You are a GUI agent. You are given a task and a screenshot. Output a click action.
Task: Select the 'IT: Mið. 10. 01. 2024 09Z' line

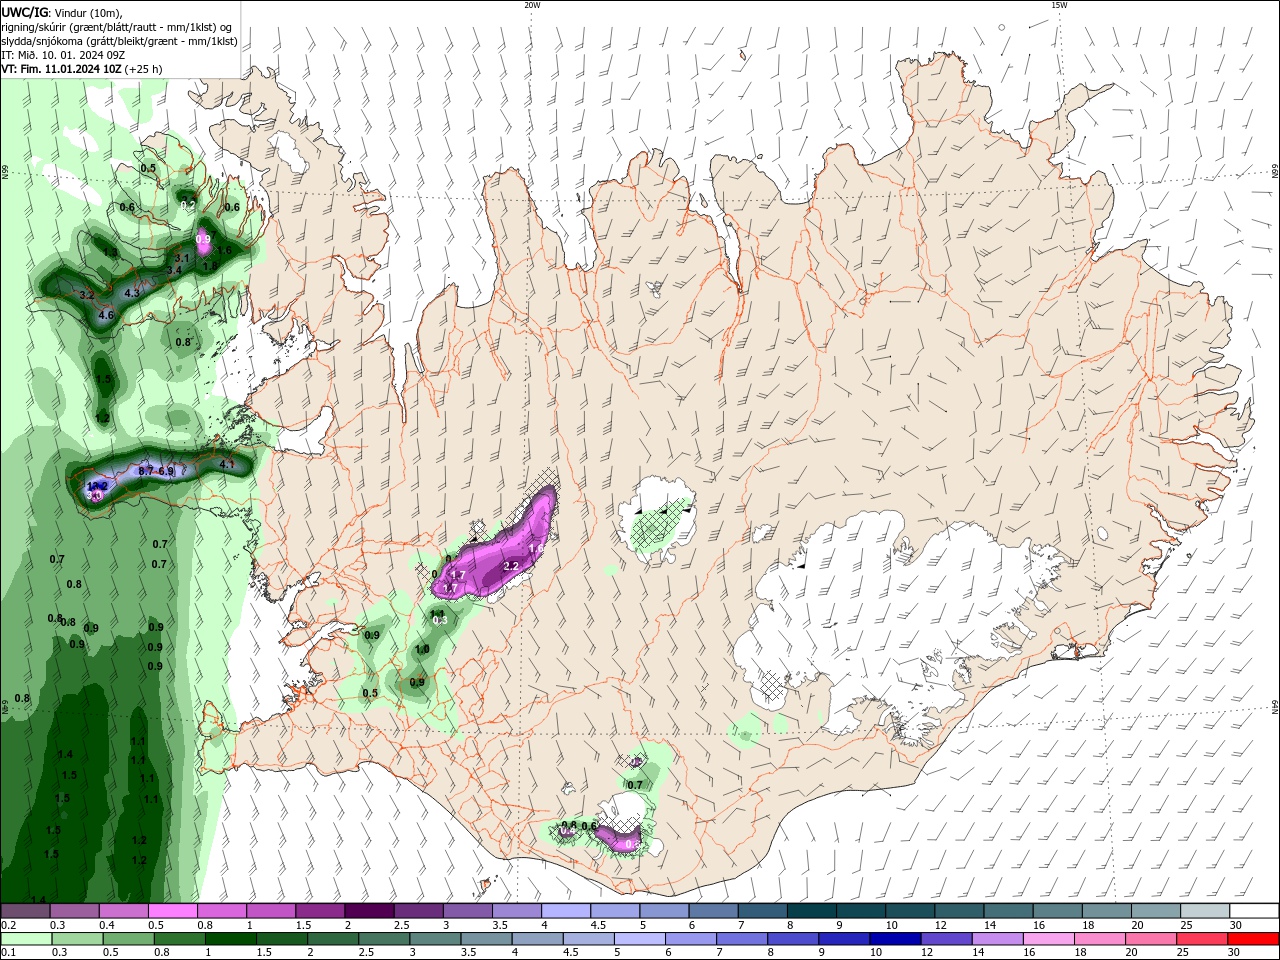point(63,55)
